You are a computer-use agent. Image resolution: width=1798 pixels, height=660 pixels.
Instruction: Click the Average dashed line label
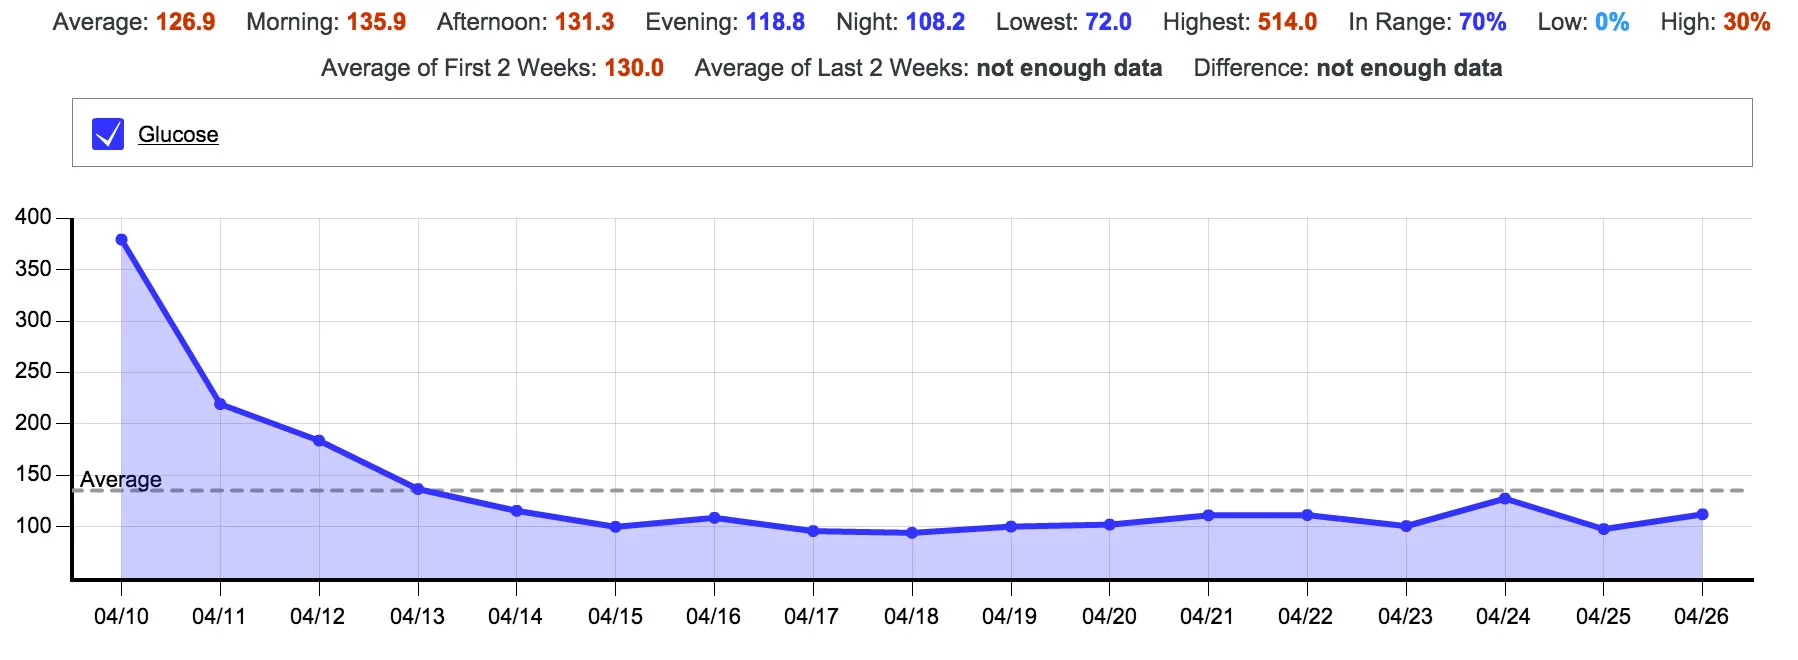click(x=121, y=480)
